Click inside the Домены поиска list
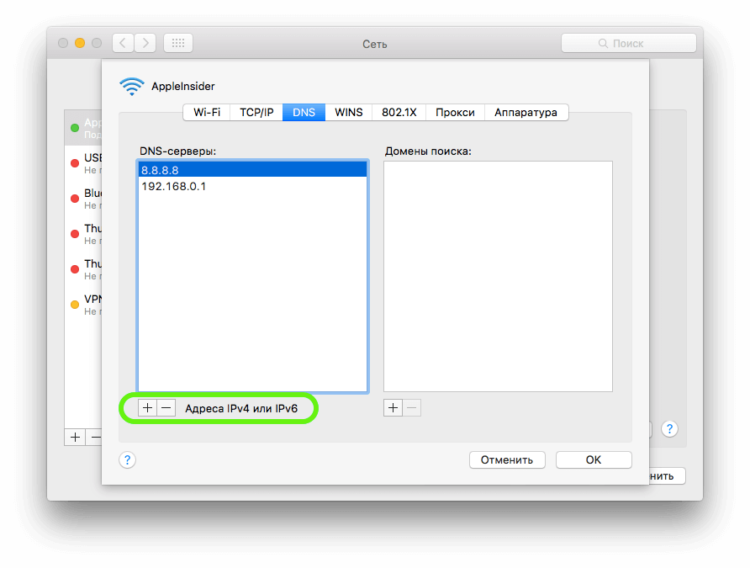750x568 pixels. (498, 276)
